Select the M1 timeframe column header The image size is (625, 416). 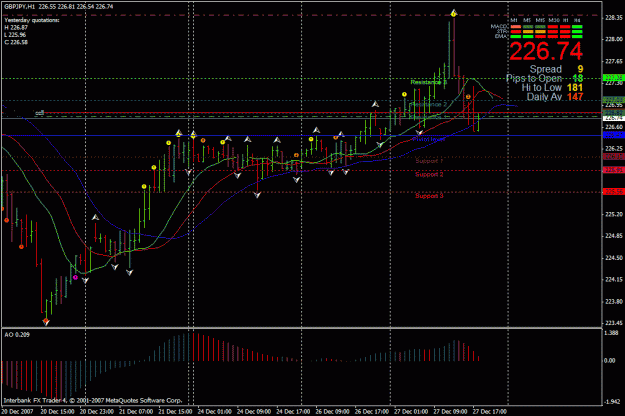coord(514,20)
